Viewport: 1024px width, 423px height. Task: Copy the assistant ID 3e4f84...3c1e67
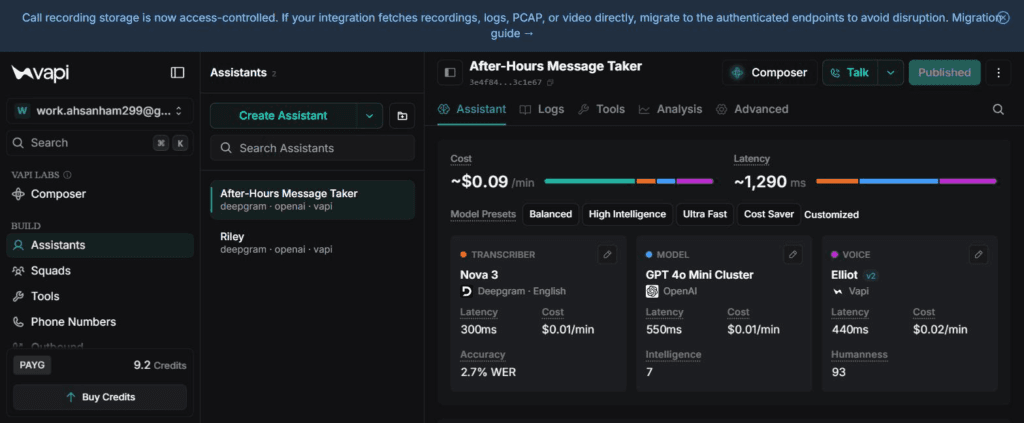pos(550,82)
